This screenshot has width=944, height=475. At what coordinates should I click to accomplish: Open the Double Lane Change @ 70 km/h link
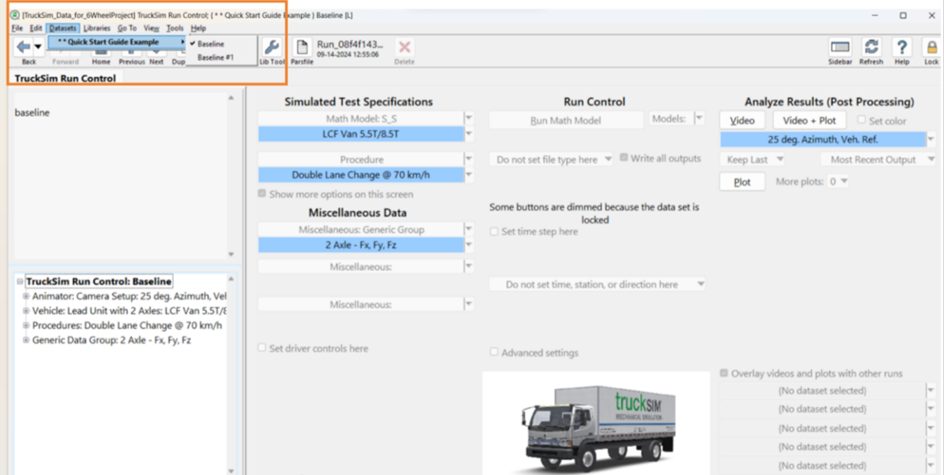click(361, 175)
